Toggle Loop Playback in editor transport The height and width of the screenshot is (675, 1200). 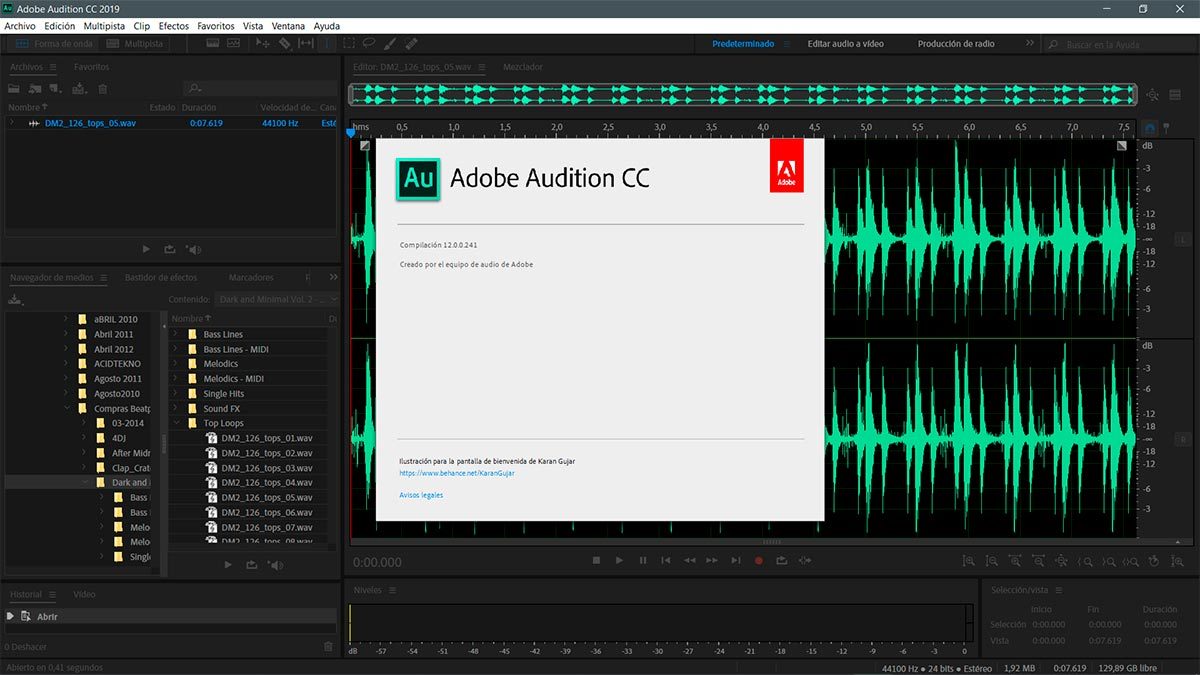[x=782, y=561]
